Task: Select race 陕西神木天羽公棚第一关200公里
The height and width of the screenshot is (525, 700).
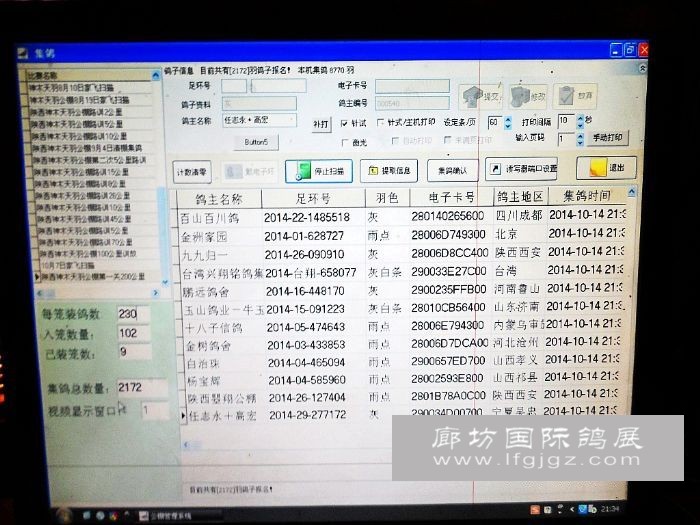Action: pyautogui.click(x=94, y=277)
